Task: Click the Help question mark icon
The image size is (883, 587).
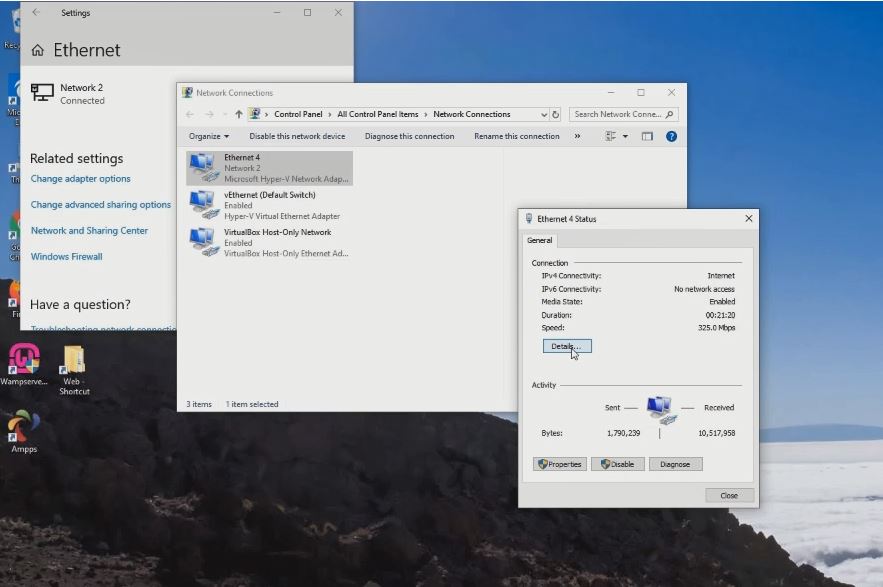Action: [x=671, y=136]
